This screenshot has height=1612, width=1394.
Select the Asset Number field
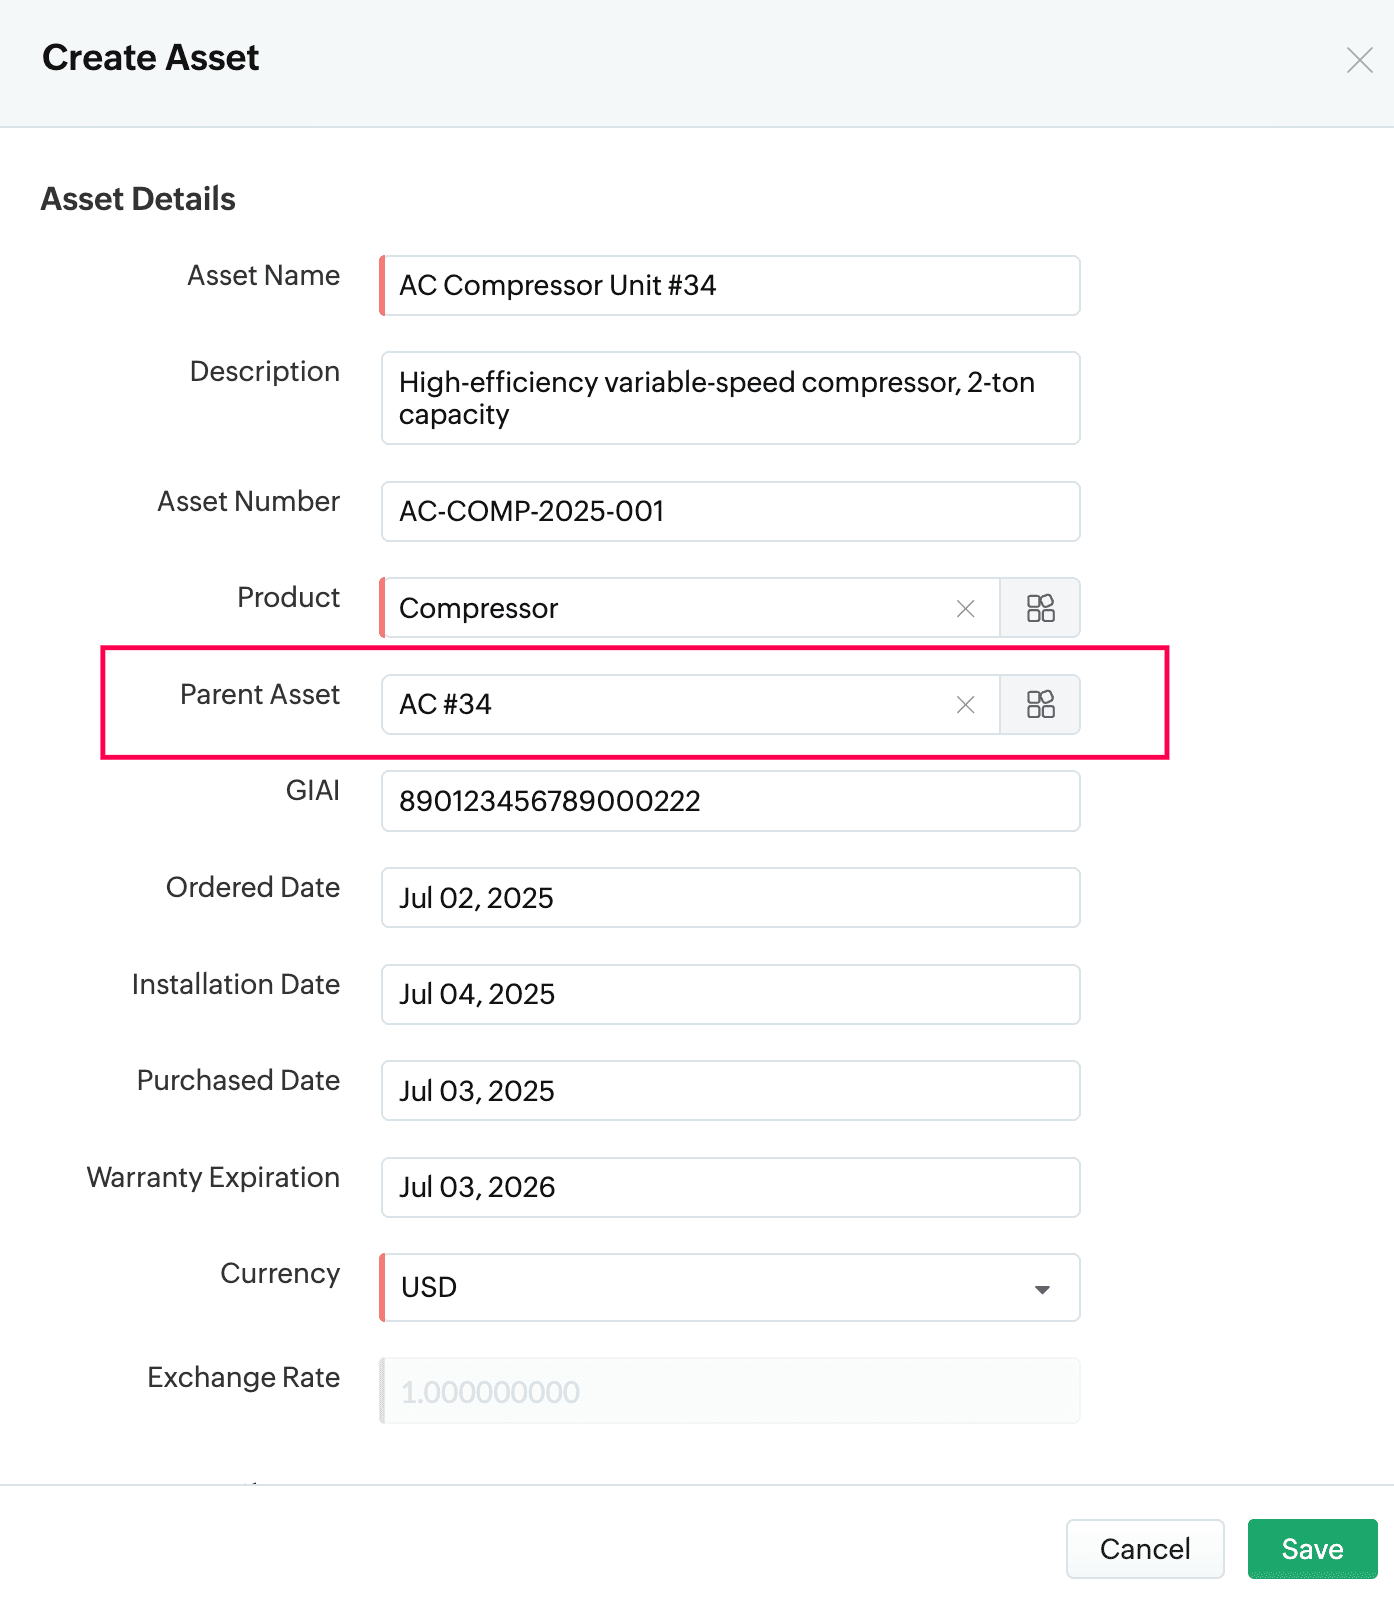pyautogui.click(x=730, y=512)
